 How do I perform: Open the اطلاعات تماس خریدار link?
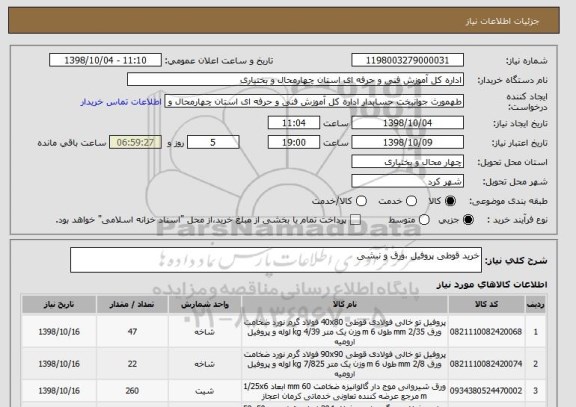click(121, 102)
